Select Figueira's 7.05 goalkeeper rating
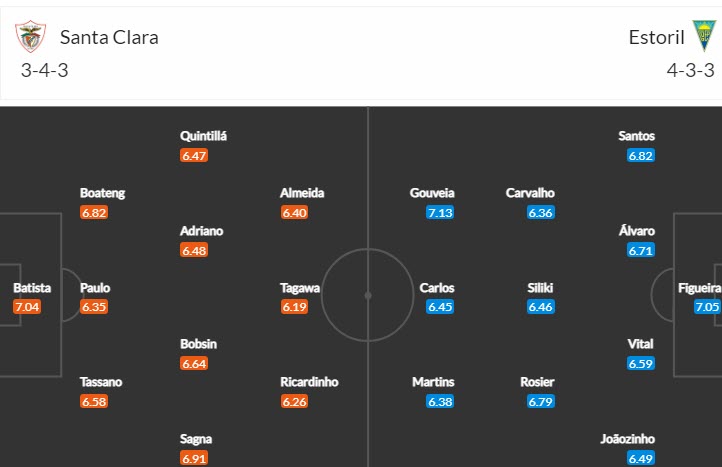 point(706,307)
